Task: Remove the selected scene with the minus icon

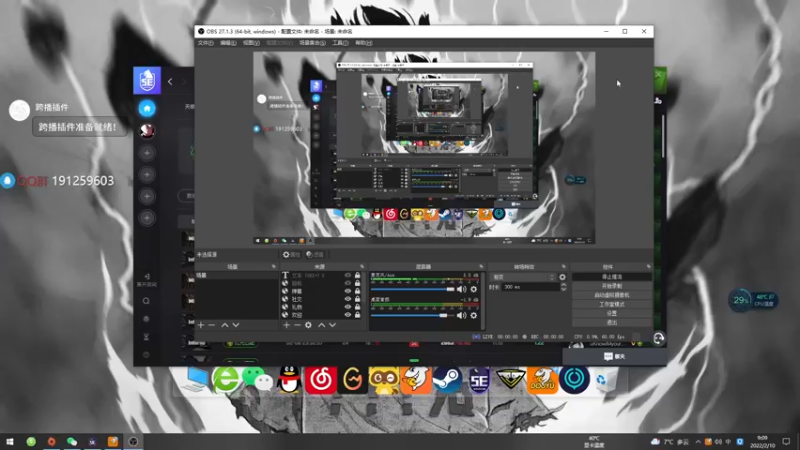Action: tap(212, 325)
